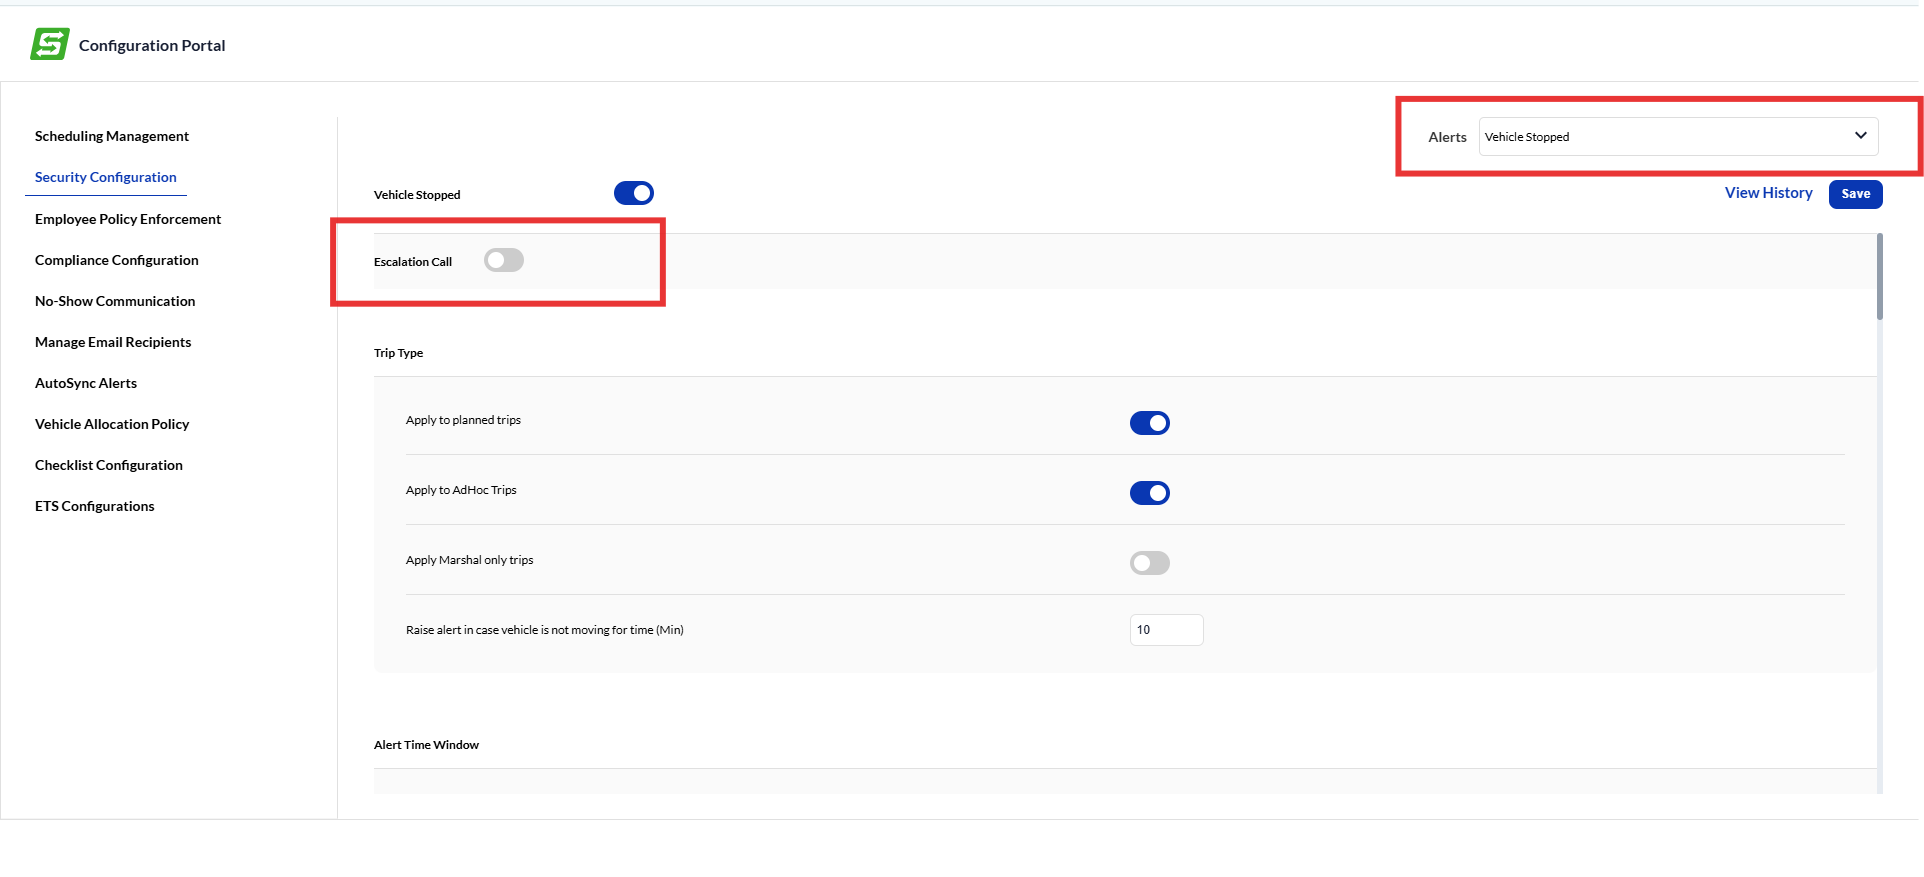Open Compliance Configuration page
This screenshot has height=877, width=1924.
117,260
